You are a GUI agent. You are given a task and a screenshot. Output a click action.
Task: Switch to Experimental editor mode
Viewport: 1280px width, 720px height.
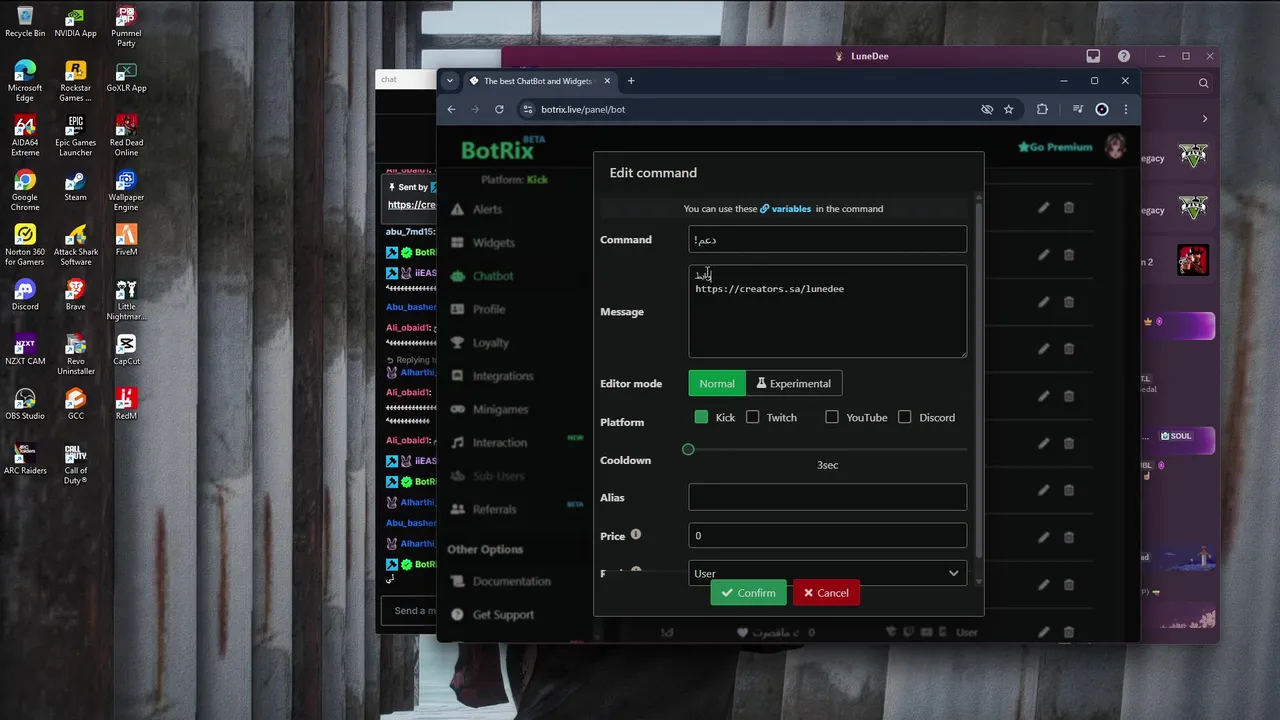point(793,383)
